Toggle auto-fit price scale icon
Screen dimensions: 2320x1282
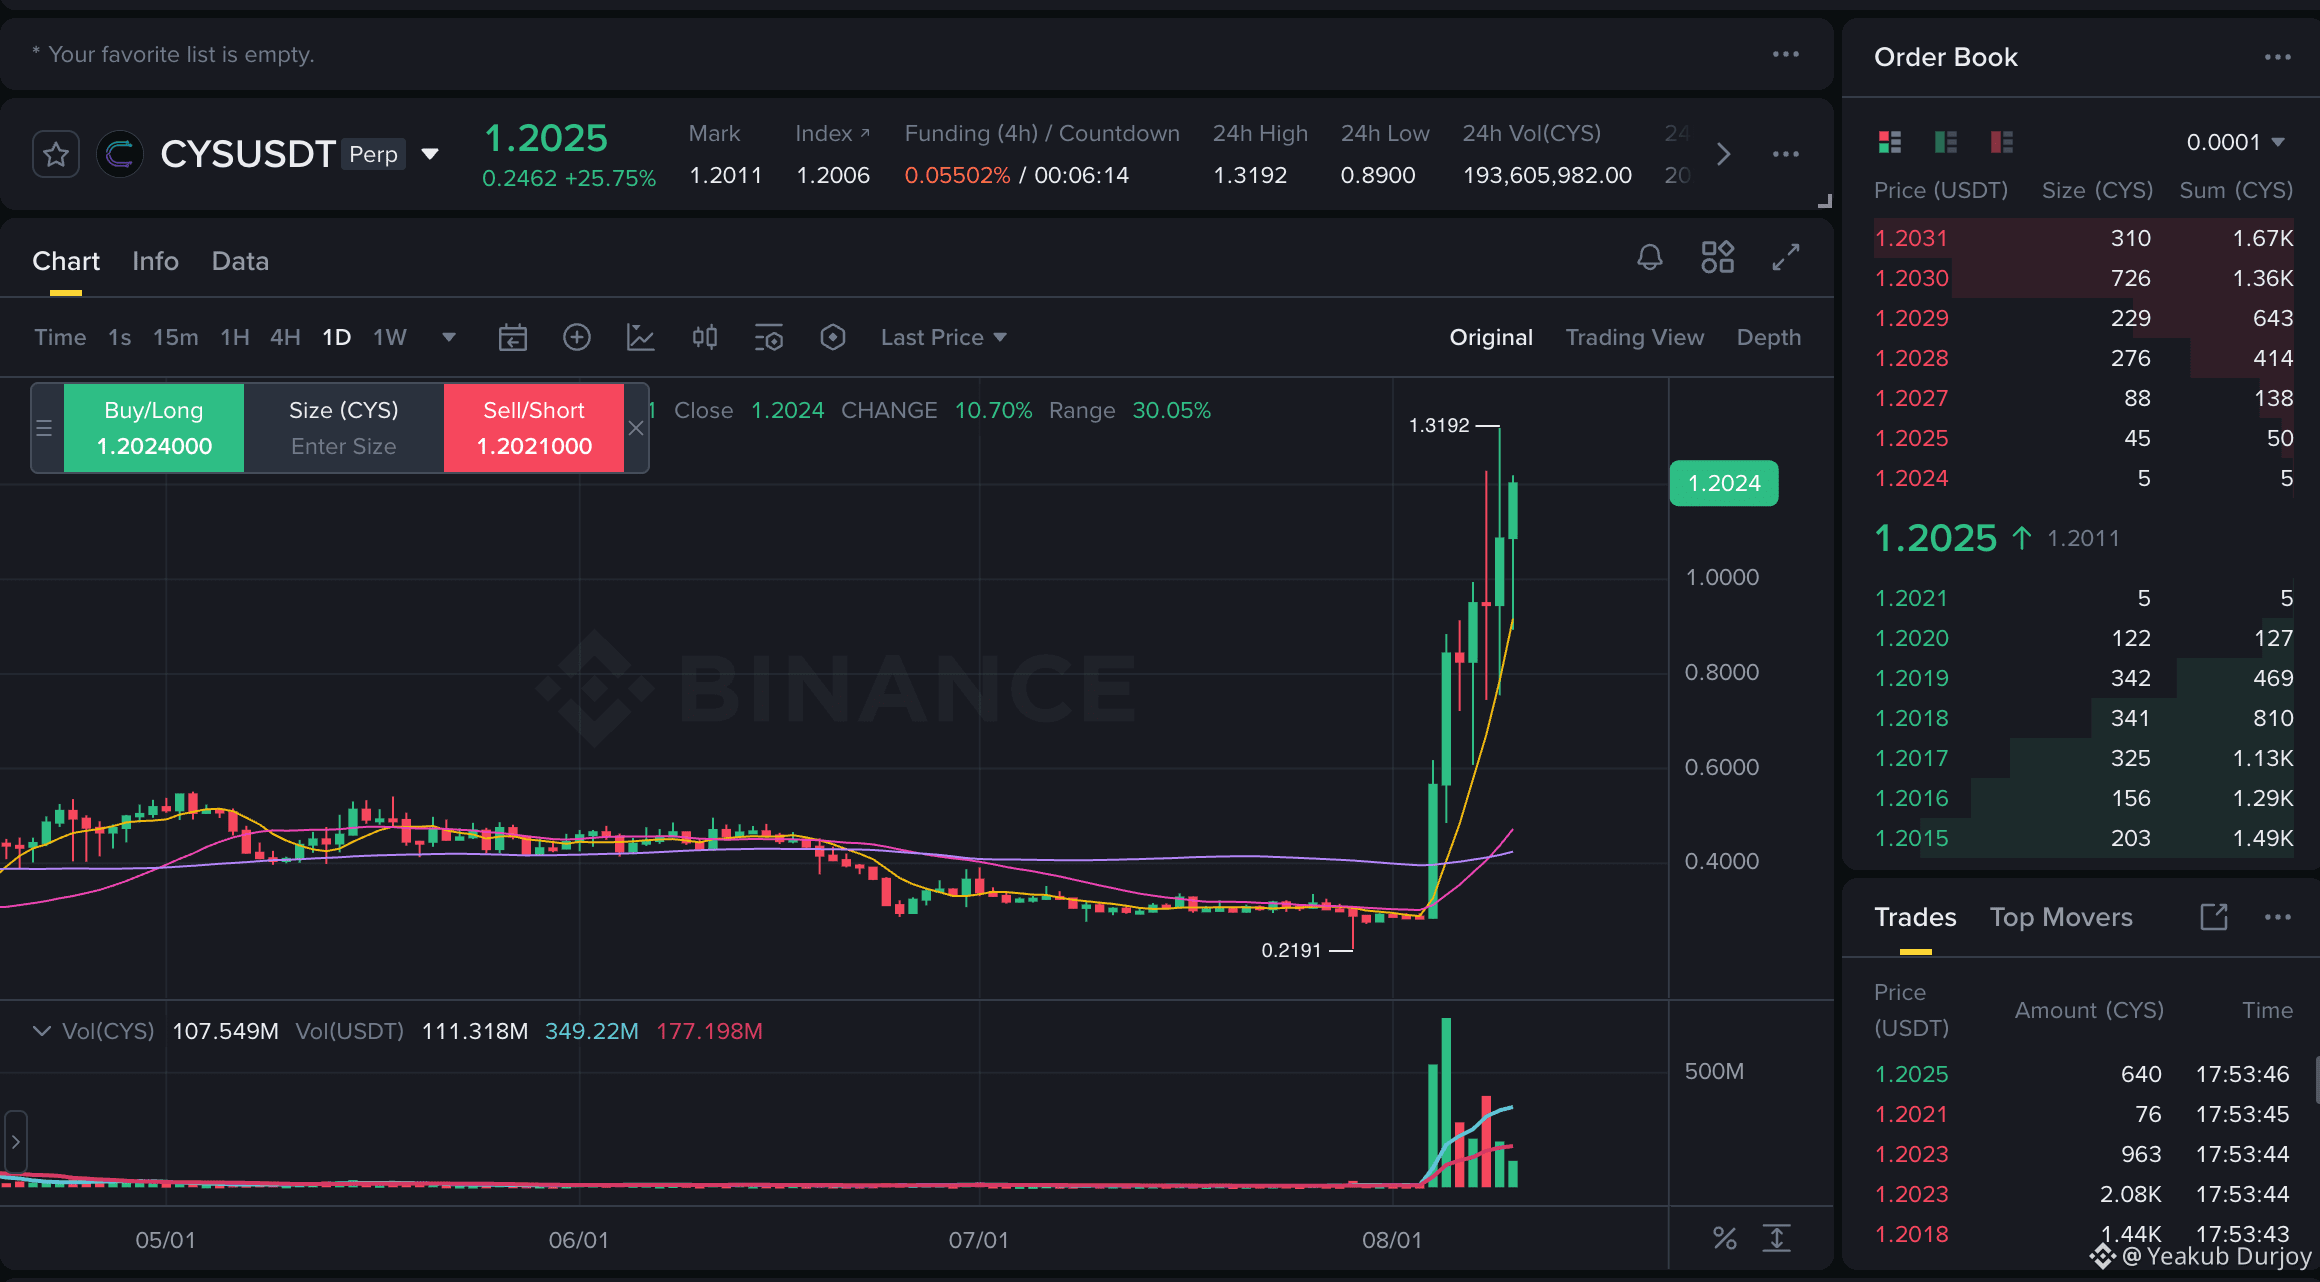point(1777,1238)
